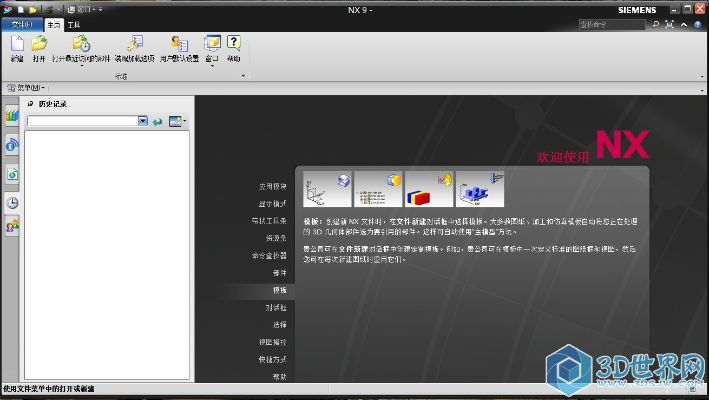Click the pin icon beside 历史记录

[30, 104]
